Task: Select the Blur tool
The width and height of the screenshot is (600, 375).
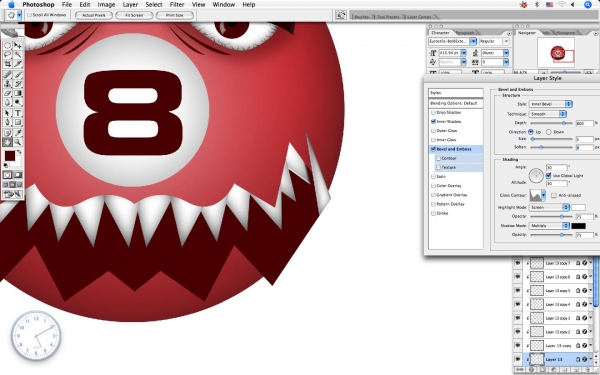Action: tap(7, 102)
